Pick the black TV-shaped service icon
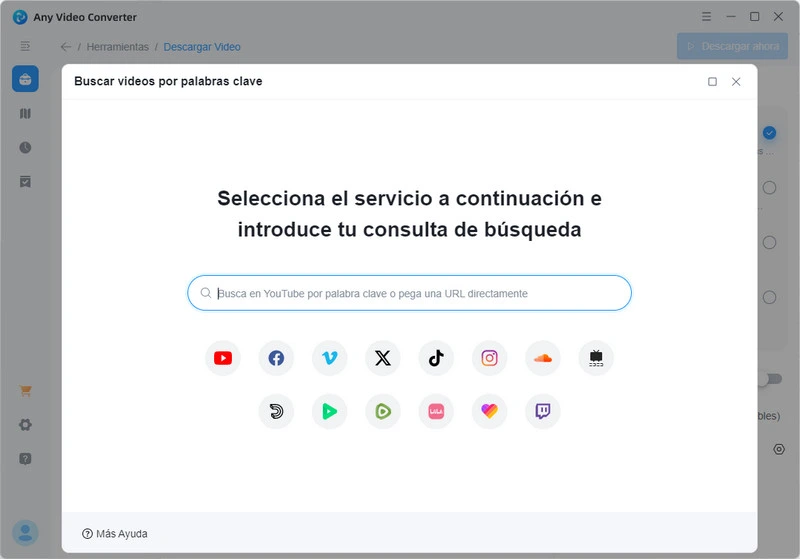This screenshot has height=559, width=800. 596,358
